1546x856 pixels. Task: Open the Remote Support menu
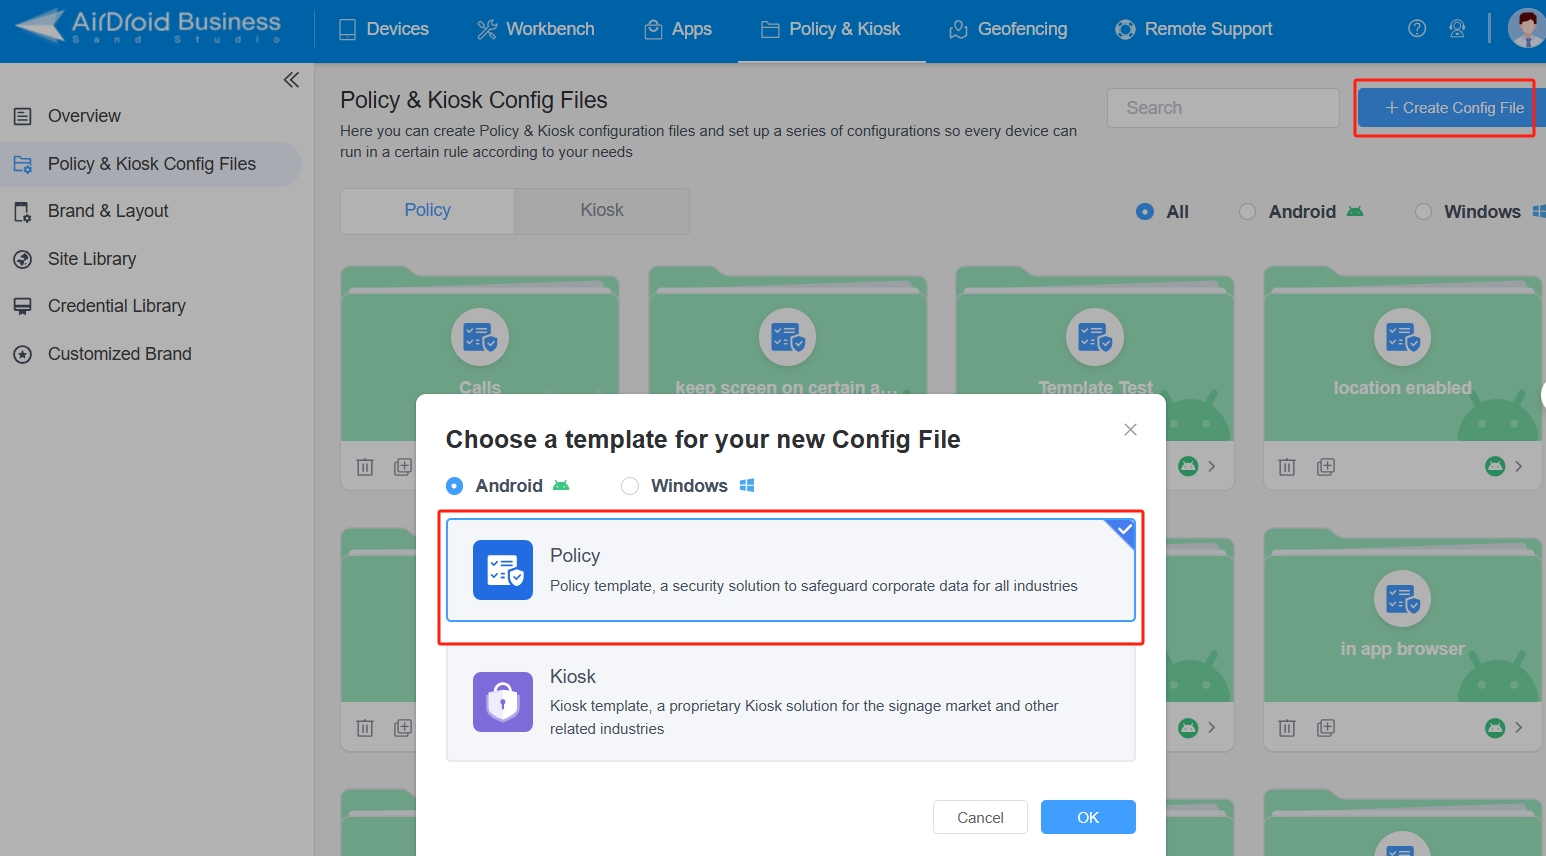point(1194,30)
